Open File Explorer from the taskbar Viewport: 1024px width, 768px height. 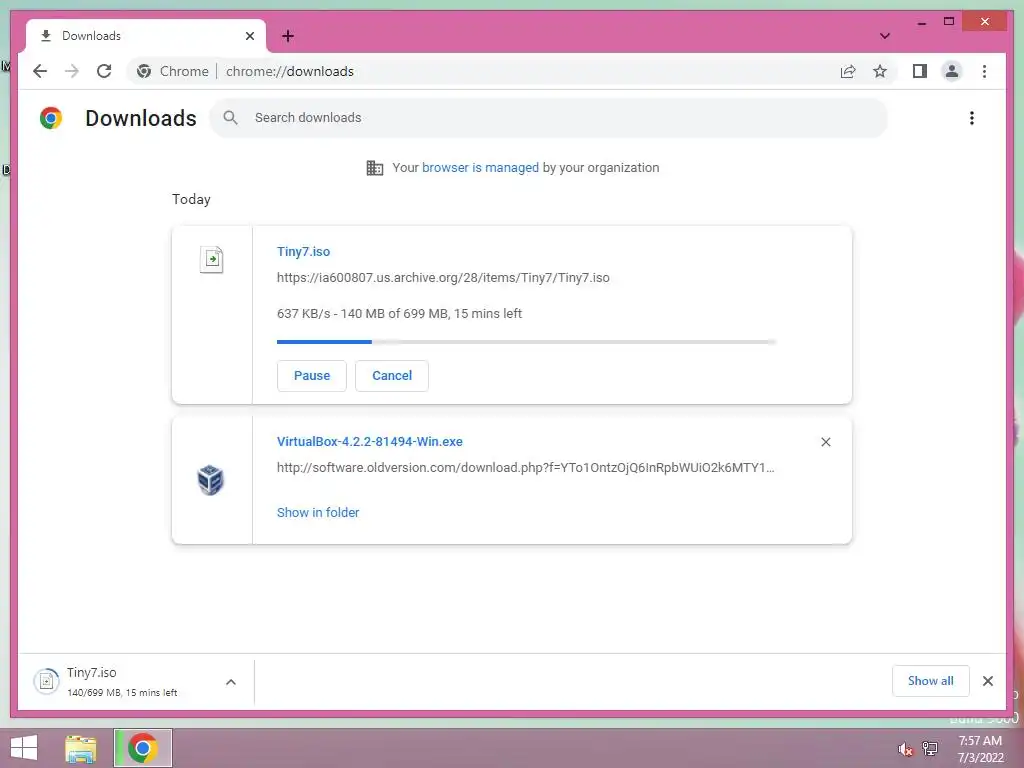(81, 748)
